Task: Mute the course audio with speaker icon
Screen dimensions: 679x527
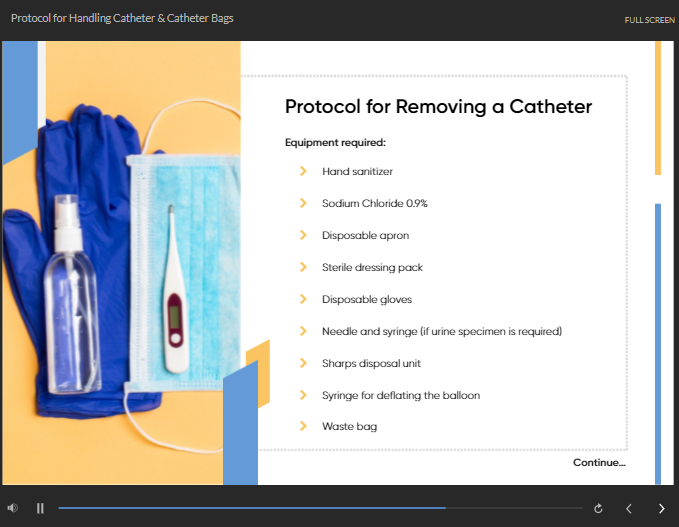Action: [13, 508]
